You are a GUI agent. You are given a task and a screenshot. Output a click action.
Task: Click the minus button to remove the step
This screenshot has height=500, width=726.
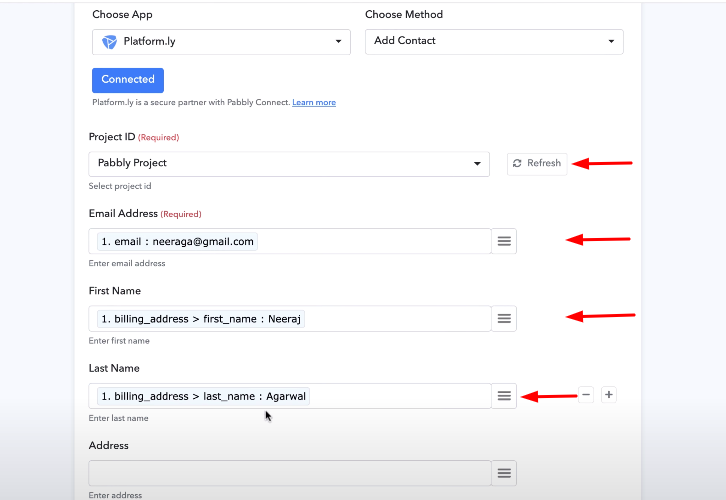(586, 395)
